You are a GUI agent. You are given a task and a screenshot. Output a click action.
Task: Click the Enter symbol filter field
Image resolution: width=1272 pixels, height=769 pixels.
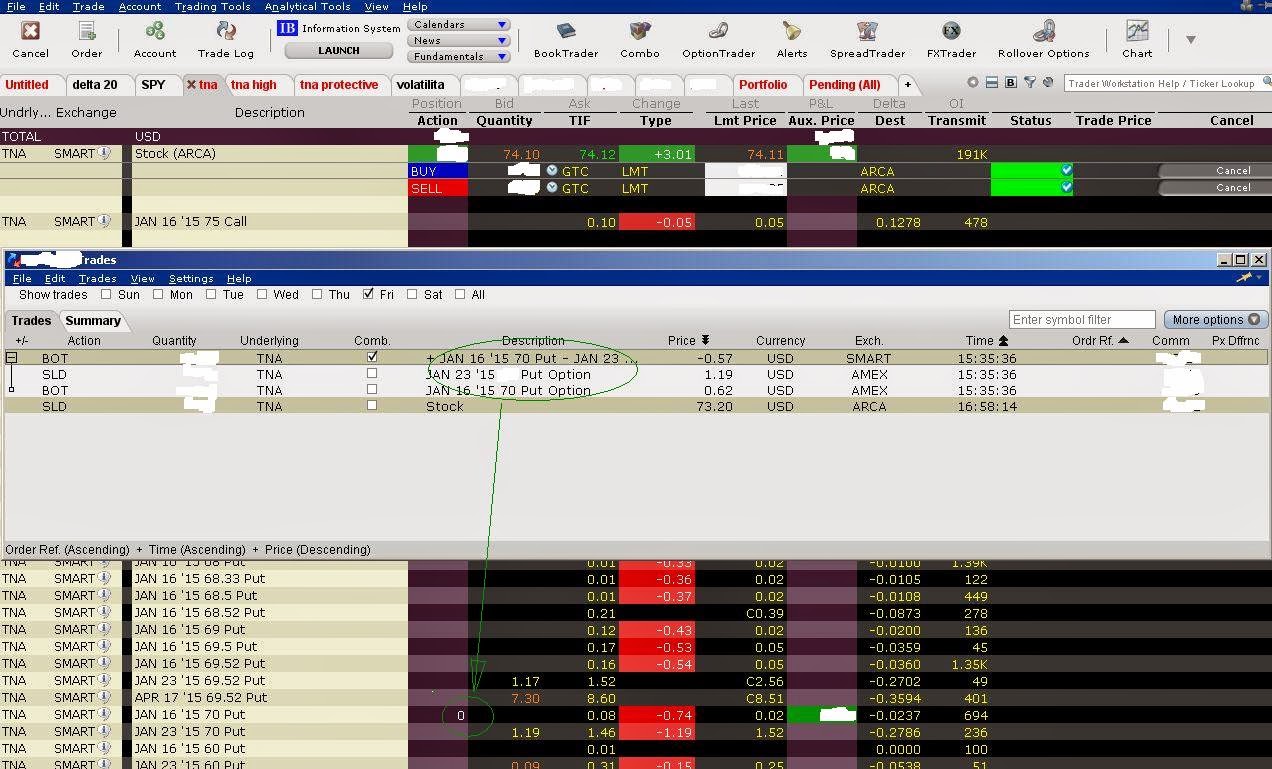(x=1082, y=320)
